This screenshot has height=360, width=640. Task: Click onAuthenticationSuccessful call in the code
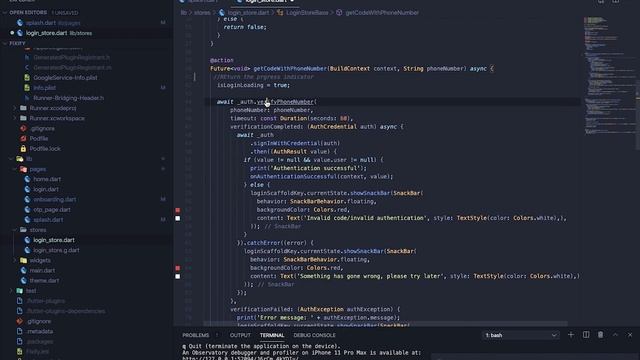click(293, 176)
